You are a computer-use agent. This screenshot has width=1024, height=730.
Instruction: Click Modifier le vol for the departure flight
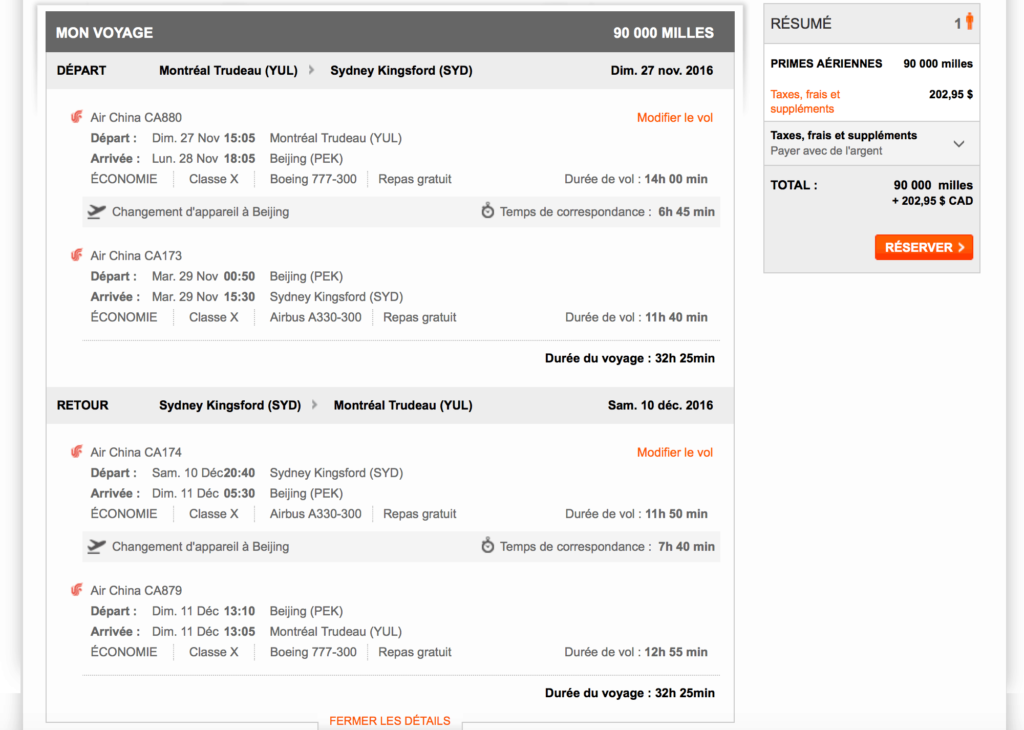(x=675, y=117)
